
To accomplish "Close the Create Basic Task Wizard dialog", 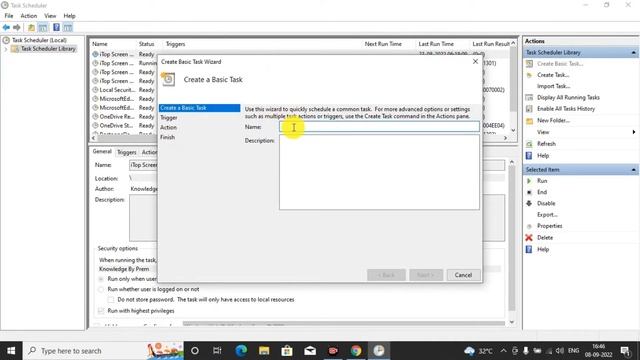I will pyautogui.click(x=475, y=62).
